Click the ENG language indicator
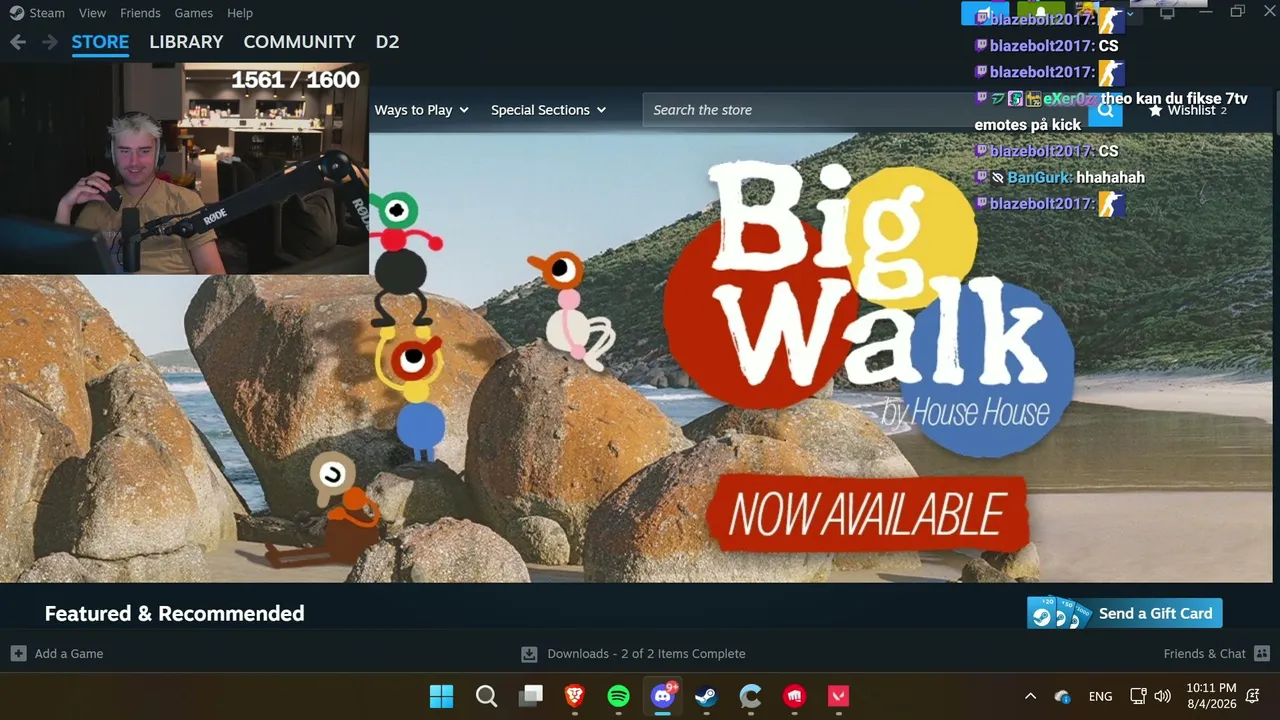Screen dimensions: 1280x720 pyautogui.click(x=1100, y=696)
